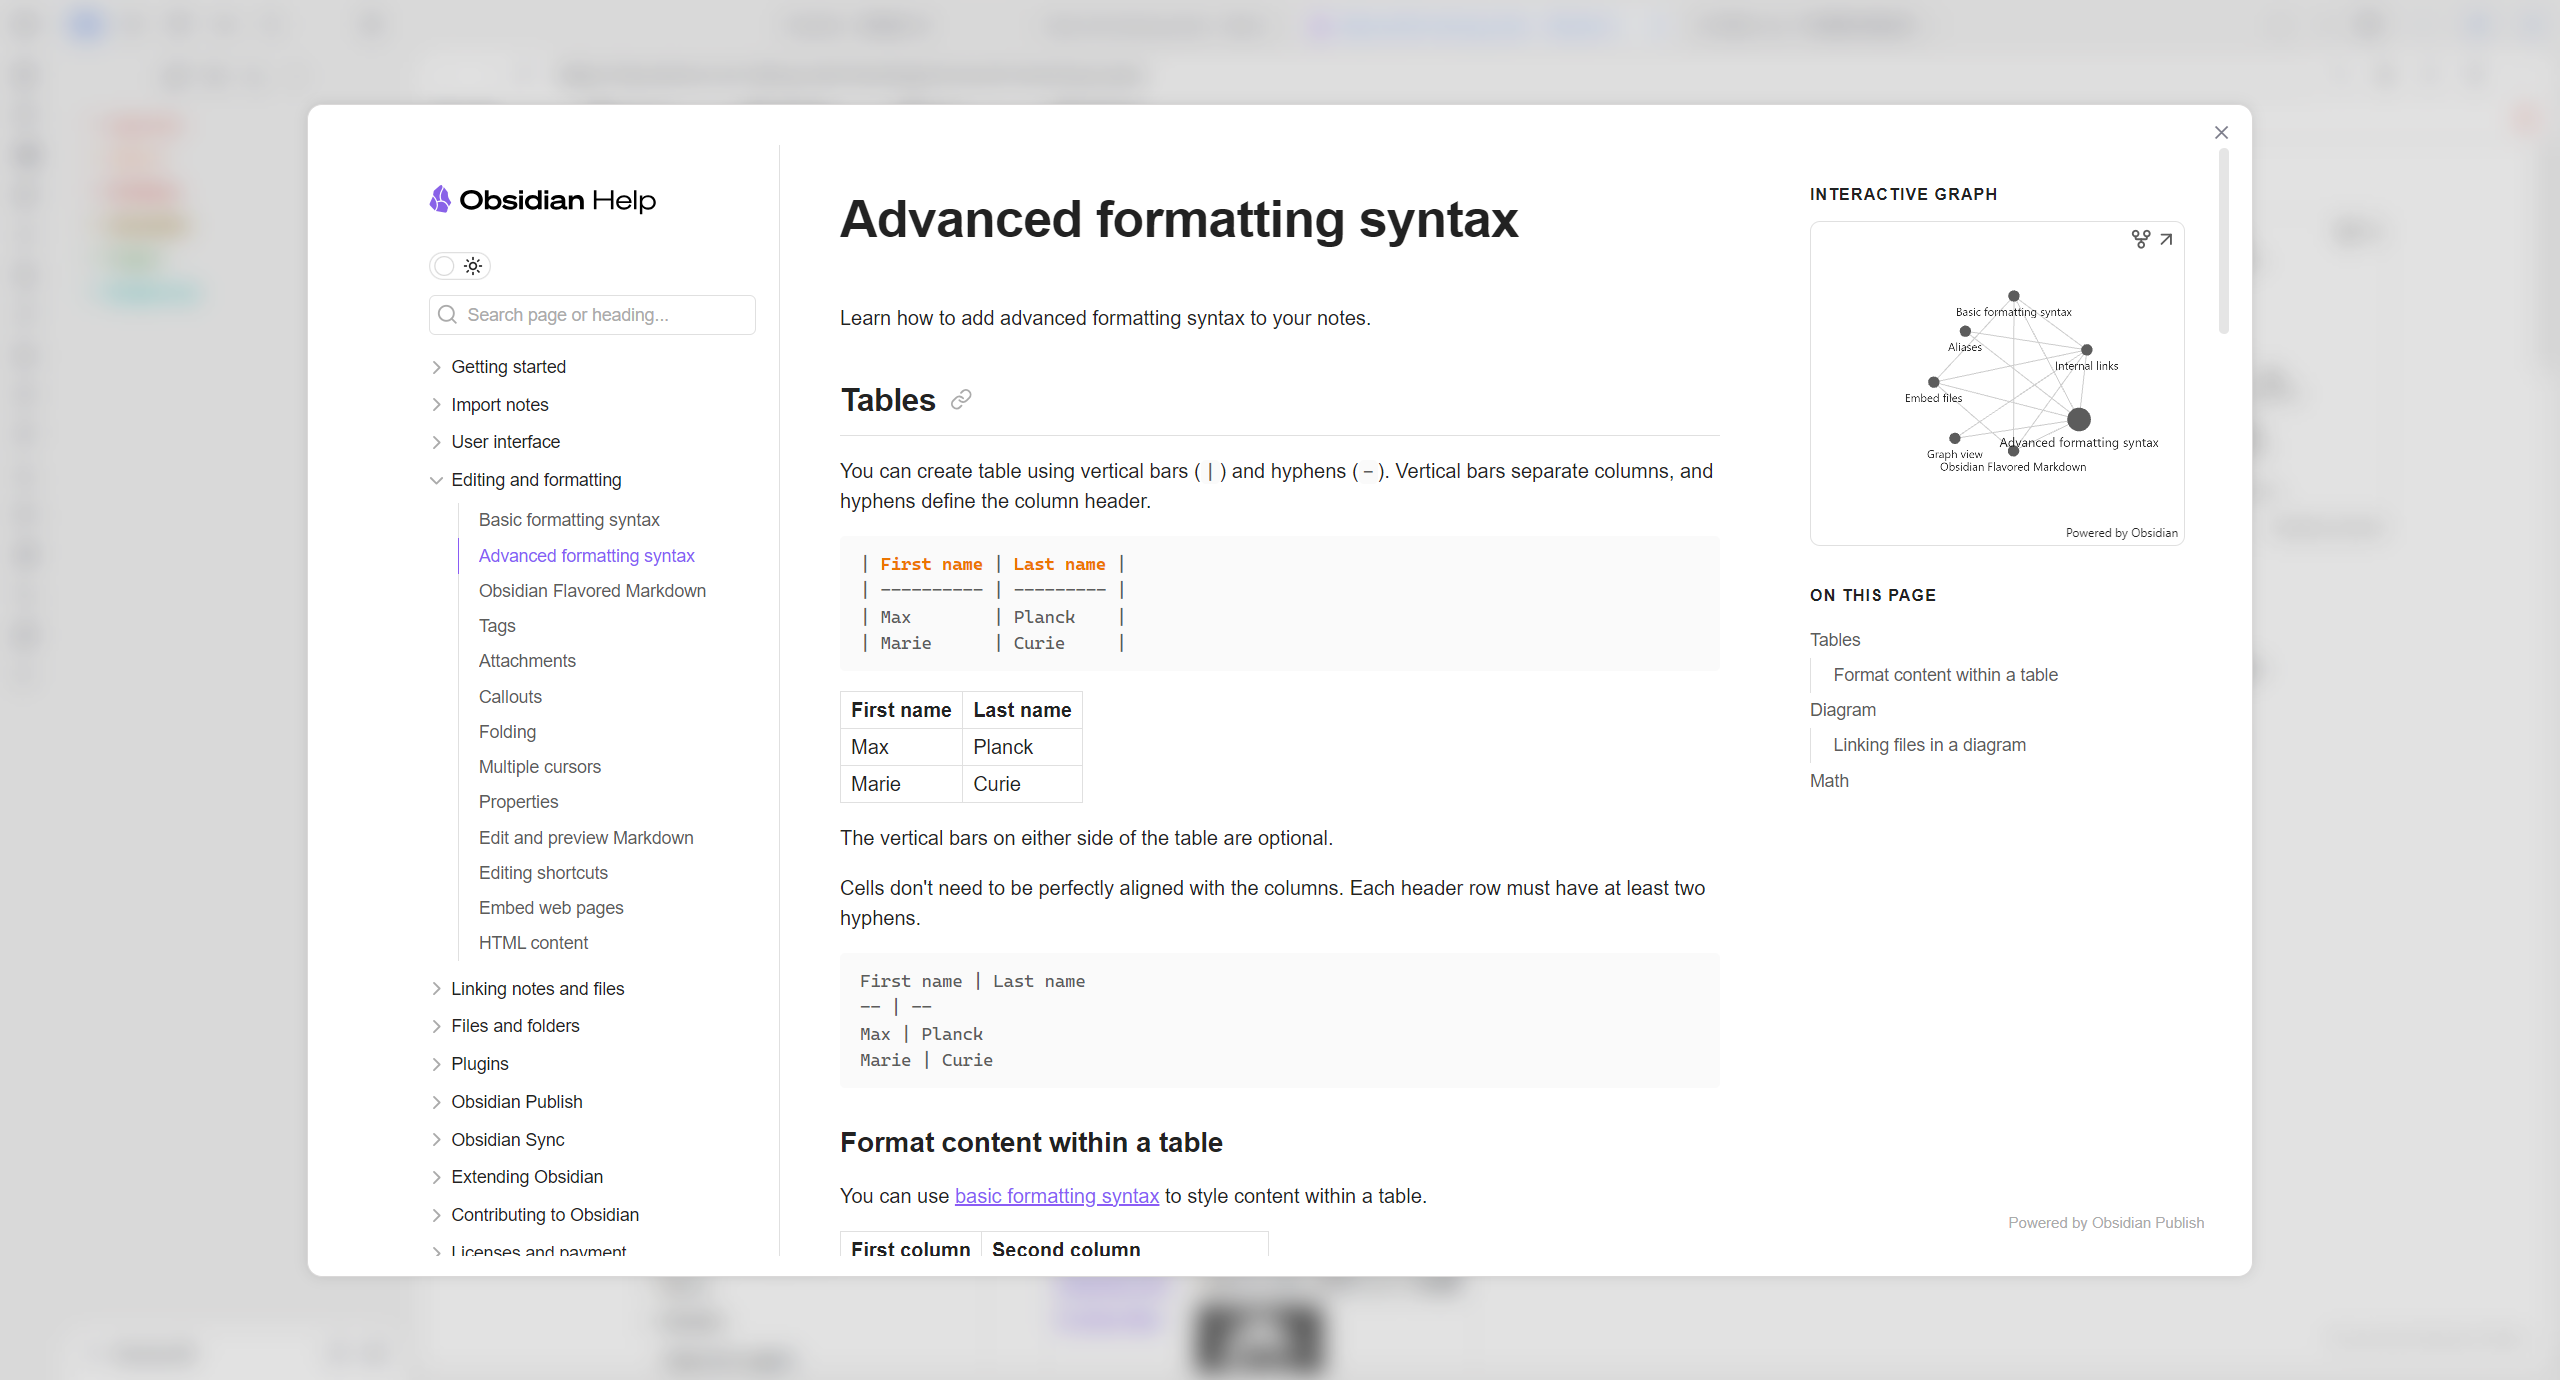This screenshot has height=1380, width=2560.
Task: Click the graph icon in the Interactive Graph panel
Action: 2140,239
